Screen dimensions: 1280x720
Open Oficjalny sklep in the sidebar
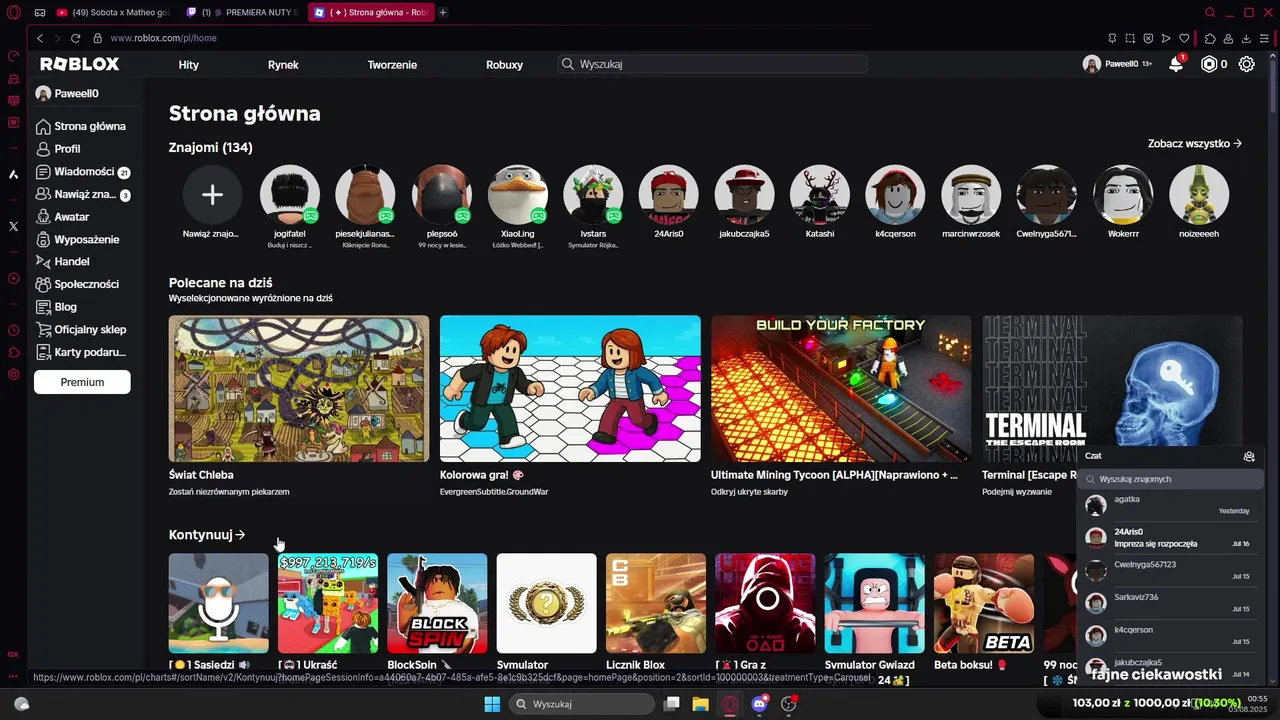(x=82, y=330)
